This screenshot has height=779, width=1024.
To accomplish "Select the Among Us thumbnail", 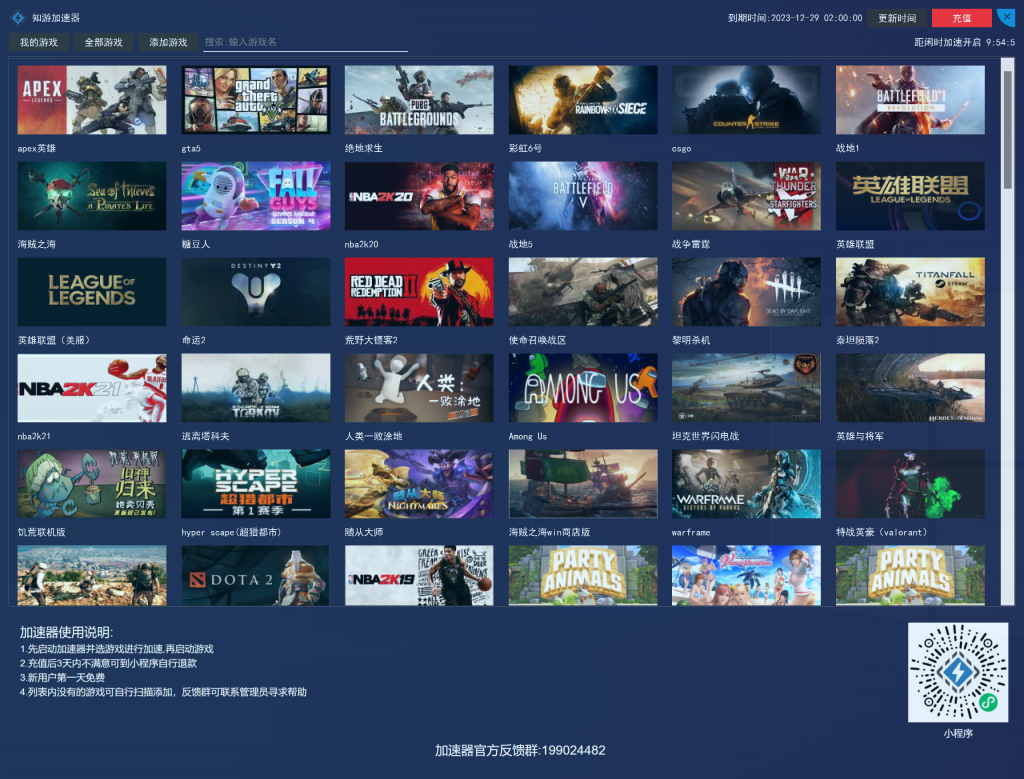I will (583, 388).
